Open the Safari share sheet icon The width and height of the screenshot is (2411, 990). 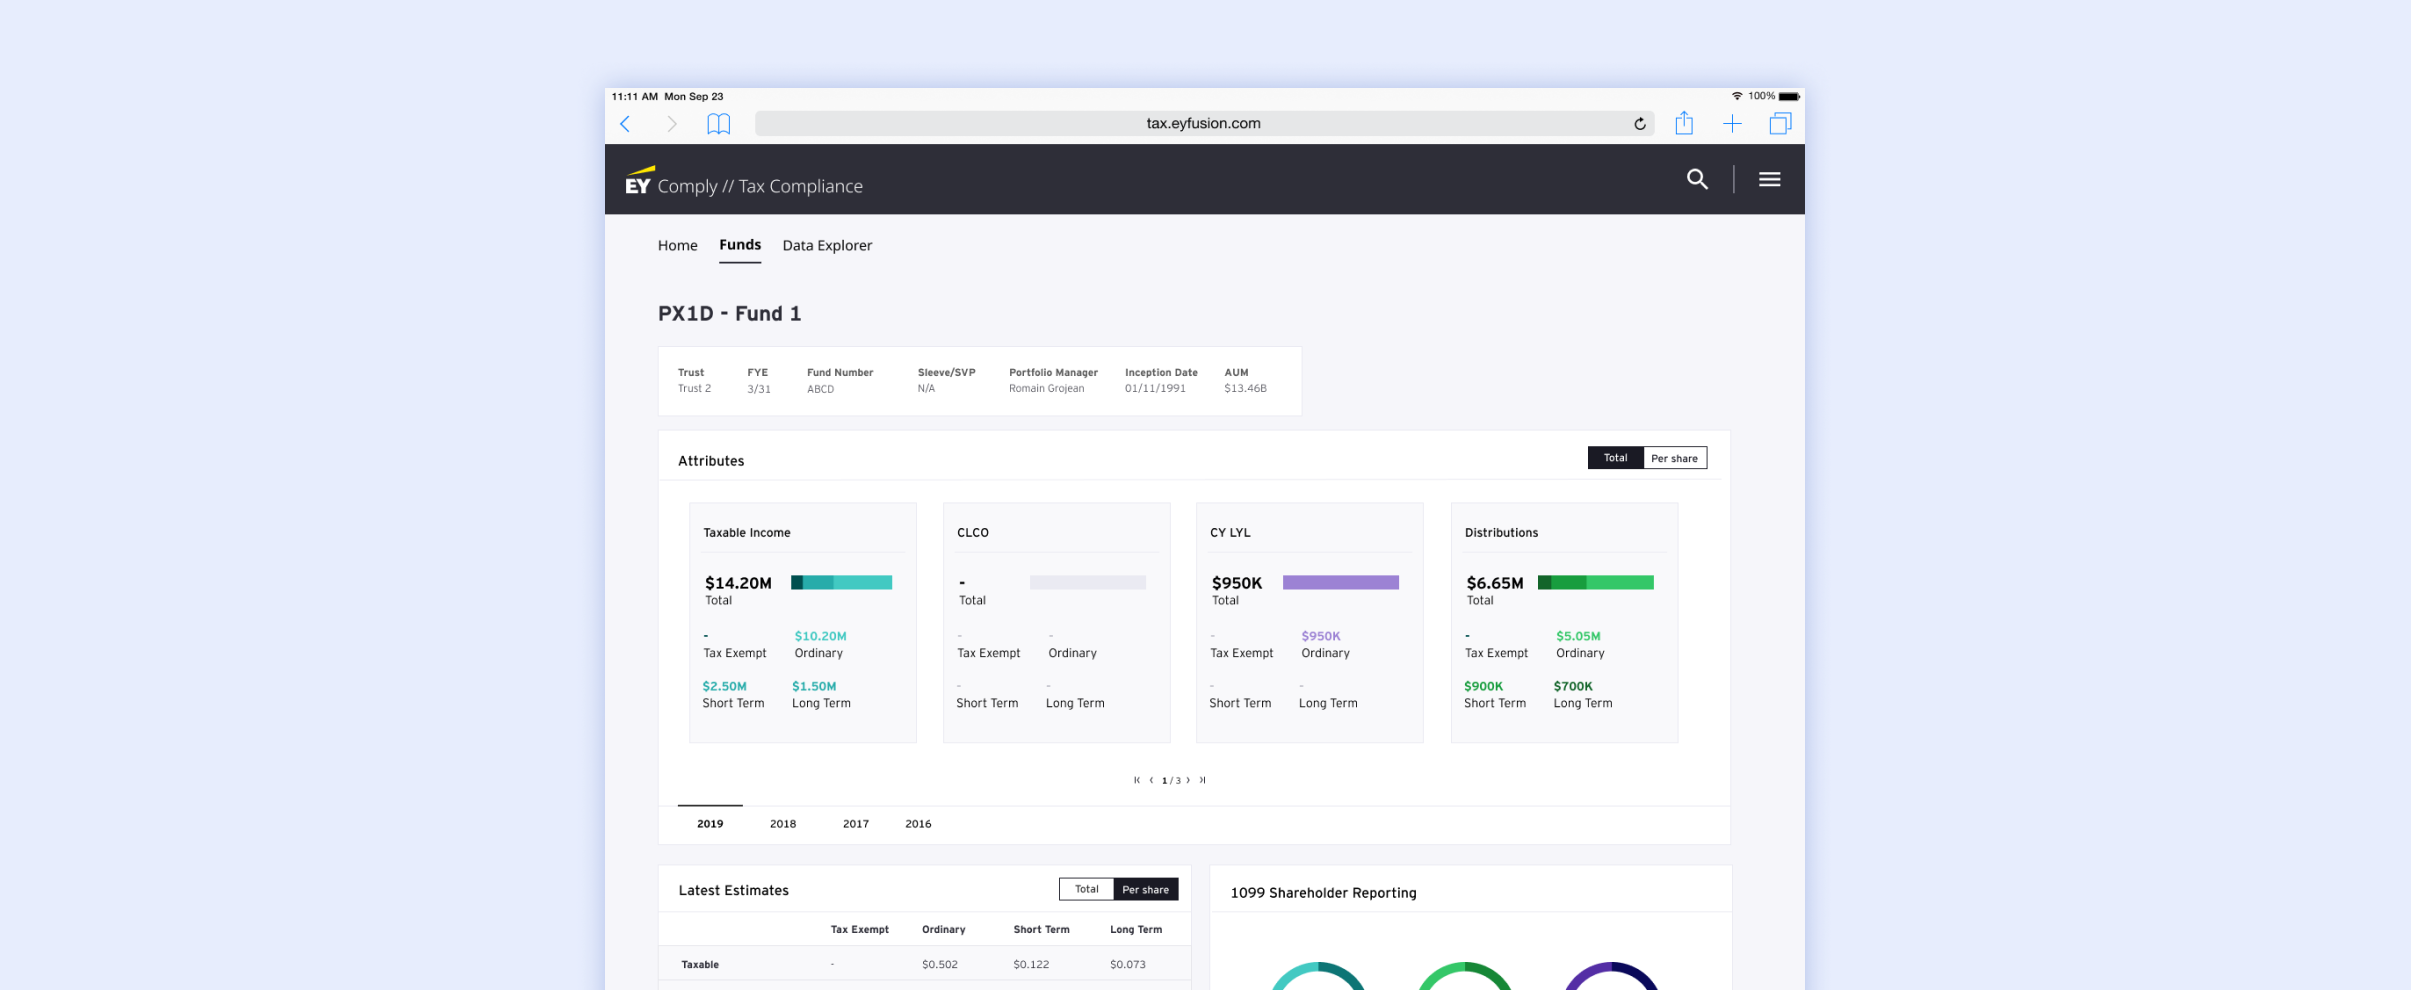(1684, 123)
